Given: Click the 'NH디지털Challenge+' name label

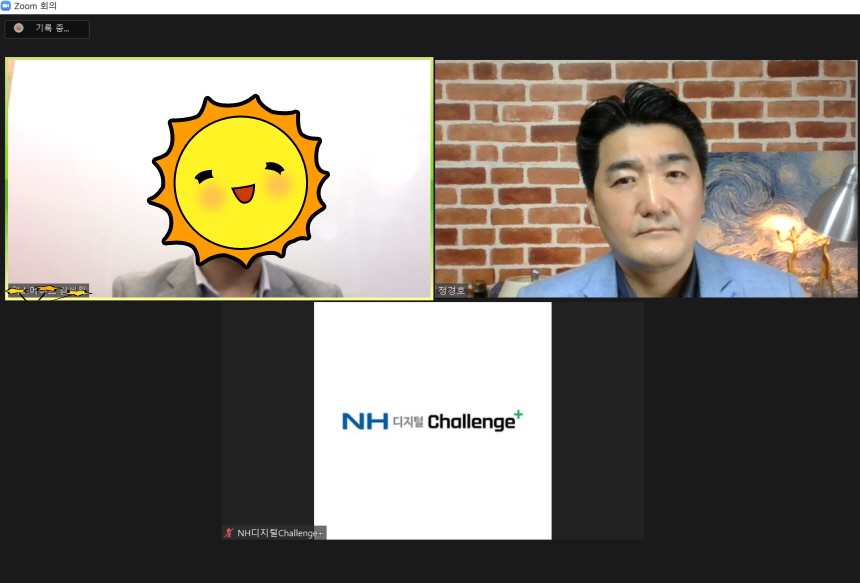Looking at the screenshot, I should (x=280, y=533).
